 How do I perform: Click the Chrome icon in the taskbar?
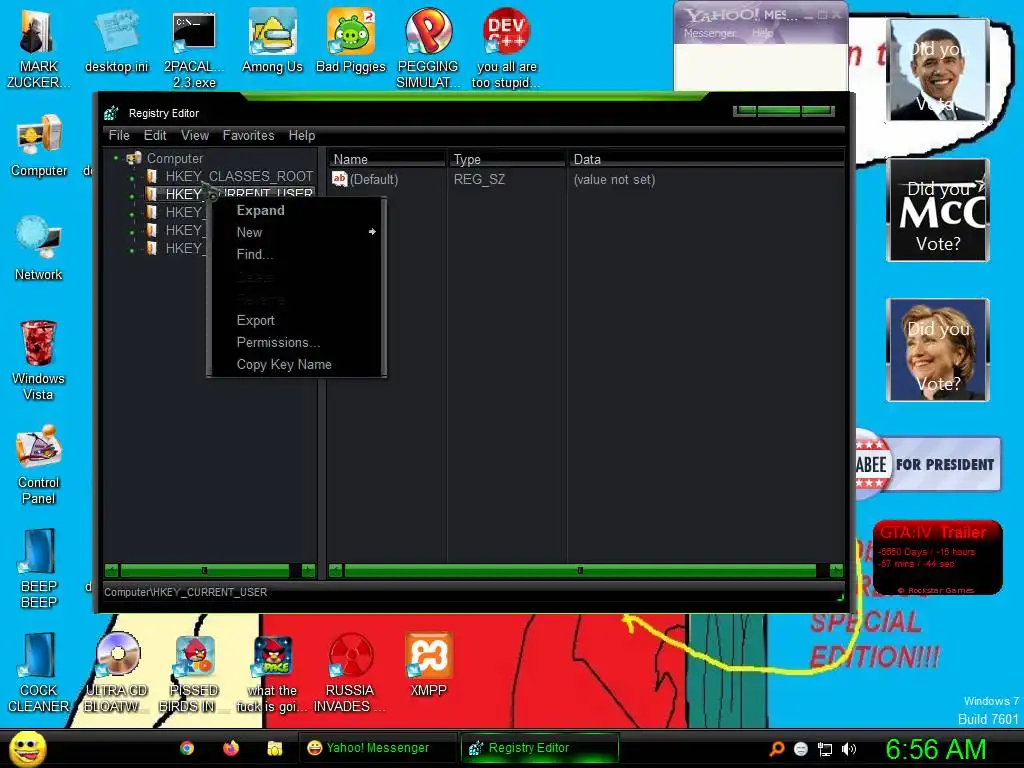pyautogui.click(x=187, y=748)
